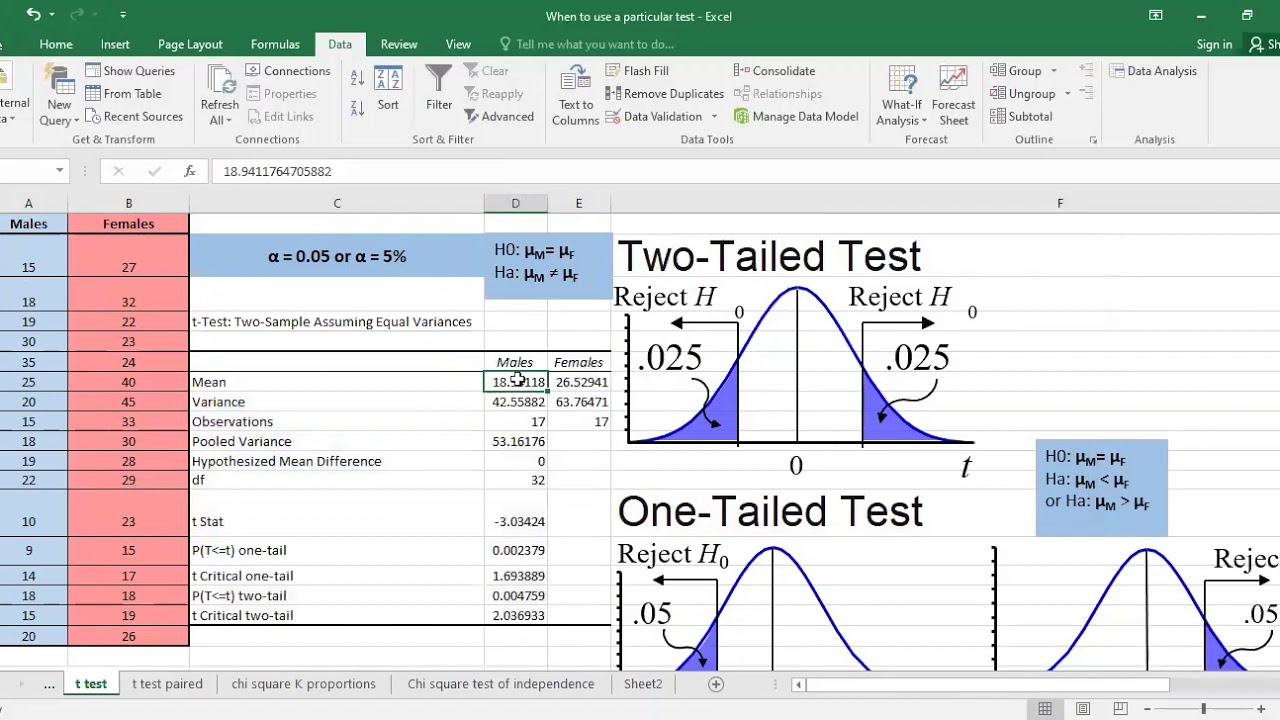Open Ribbon Display Options

(x=1155, y=15)
